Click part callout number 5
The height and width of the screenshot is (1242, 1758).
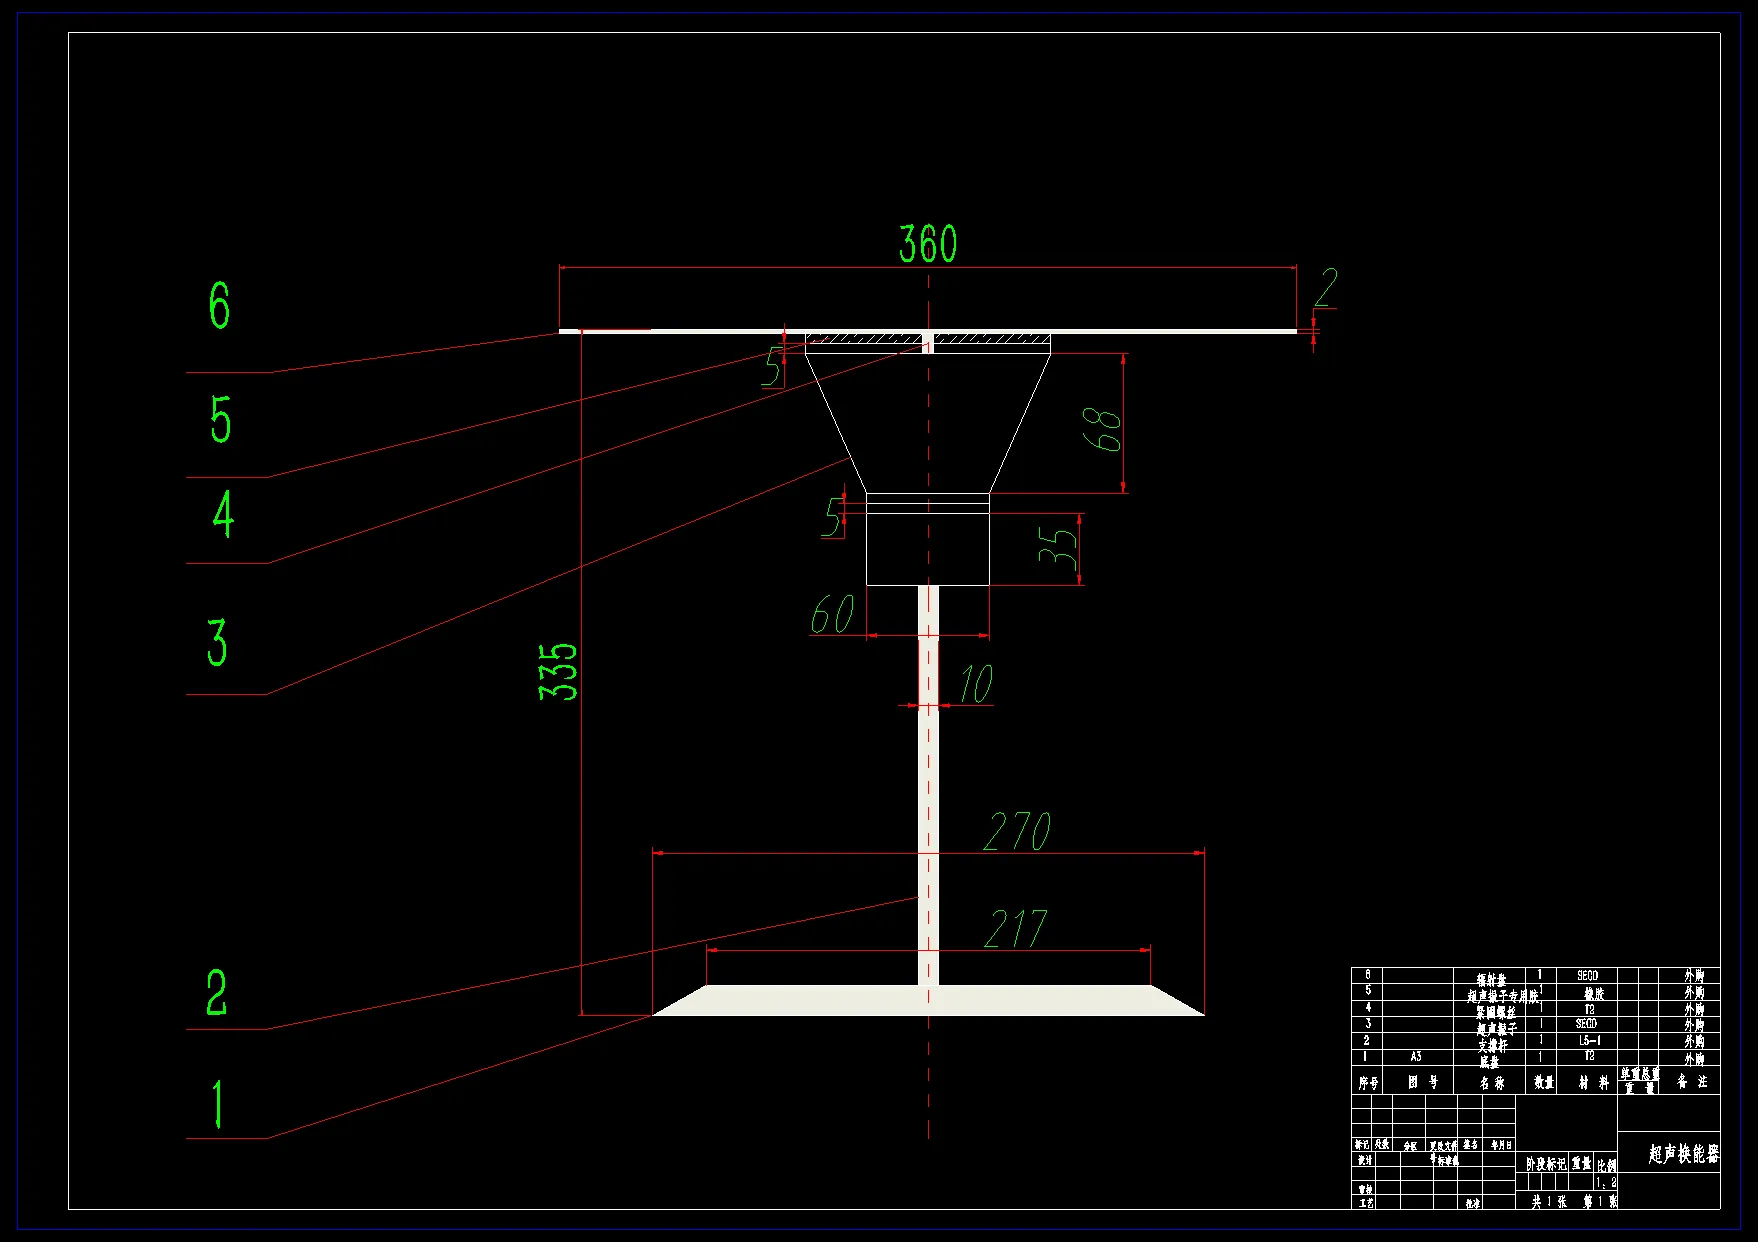click(x=220, y=419)
